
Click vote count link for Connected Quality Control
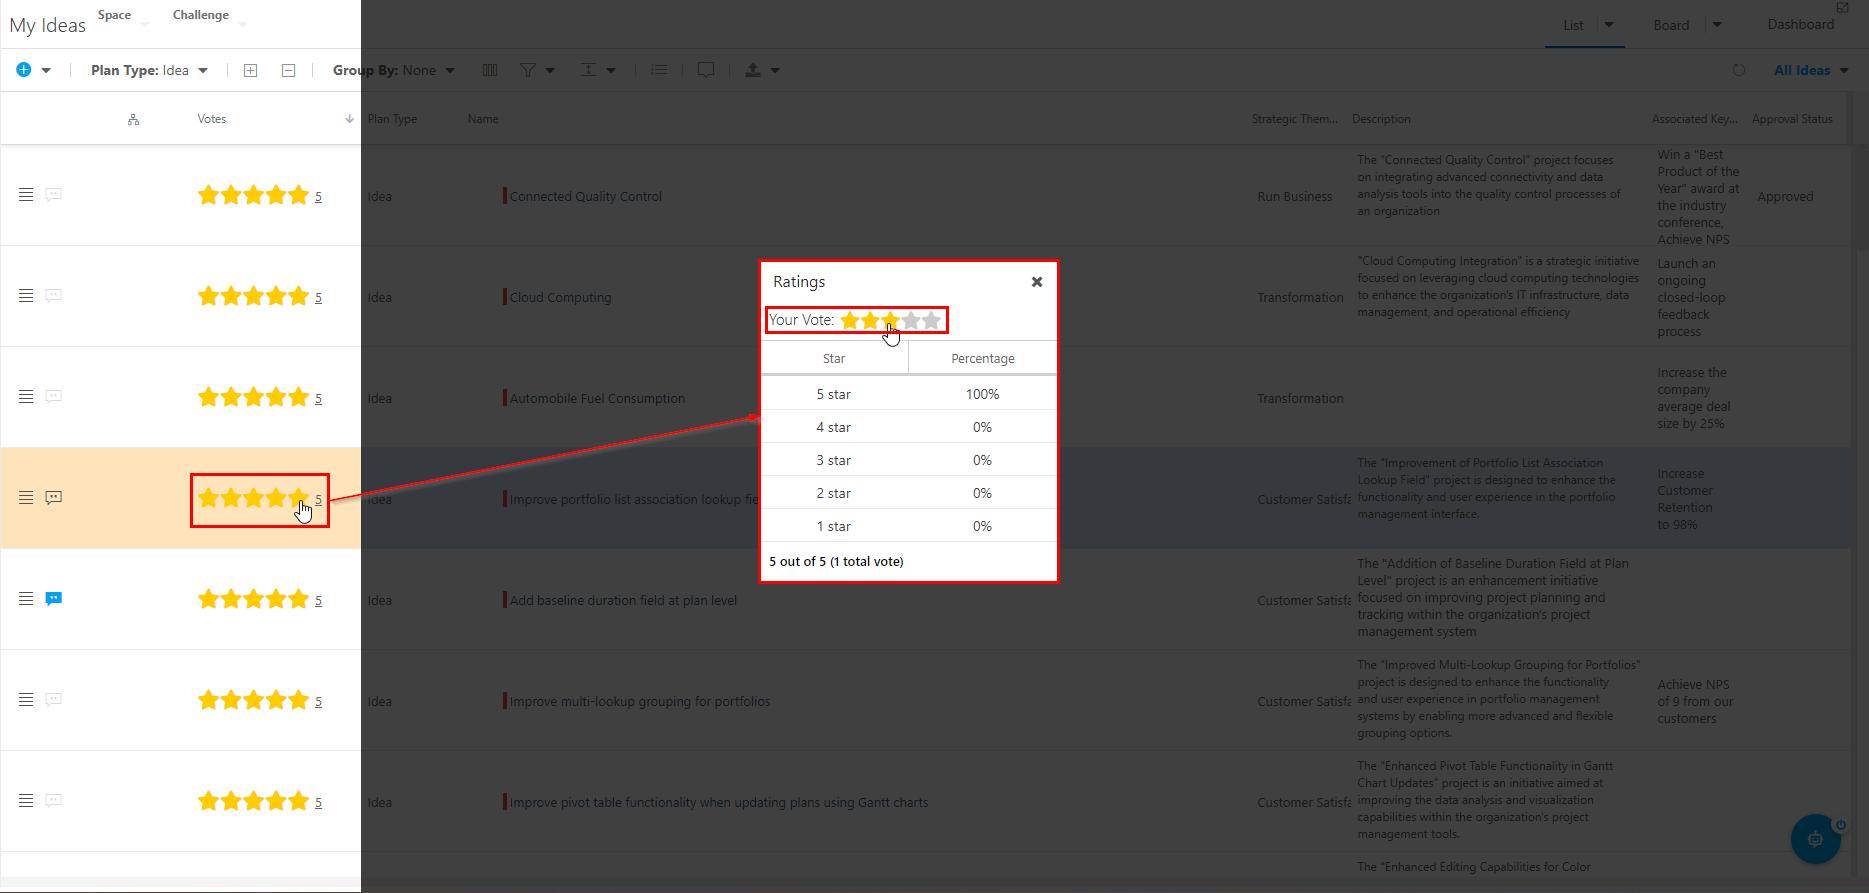pyautogui.click(x=319, y=197)
